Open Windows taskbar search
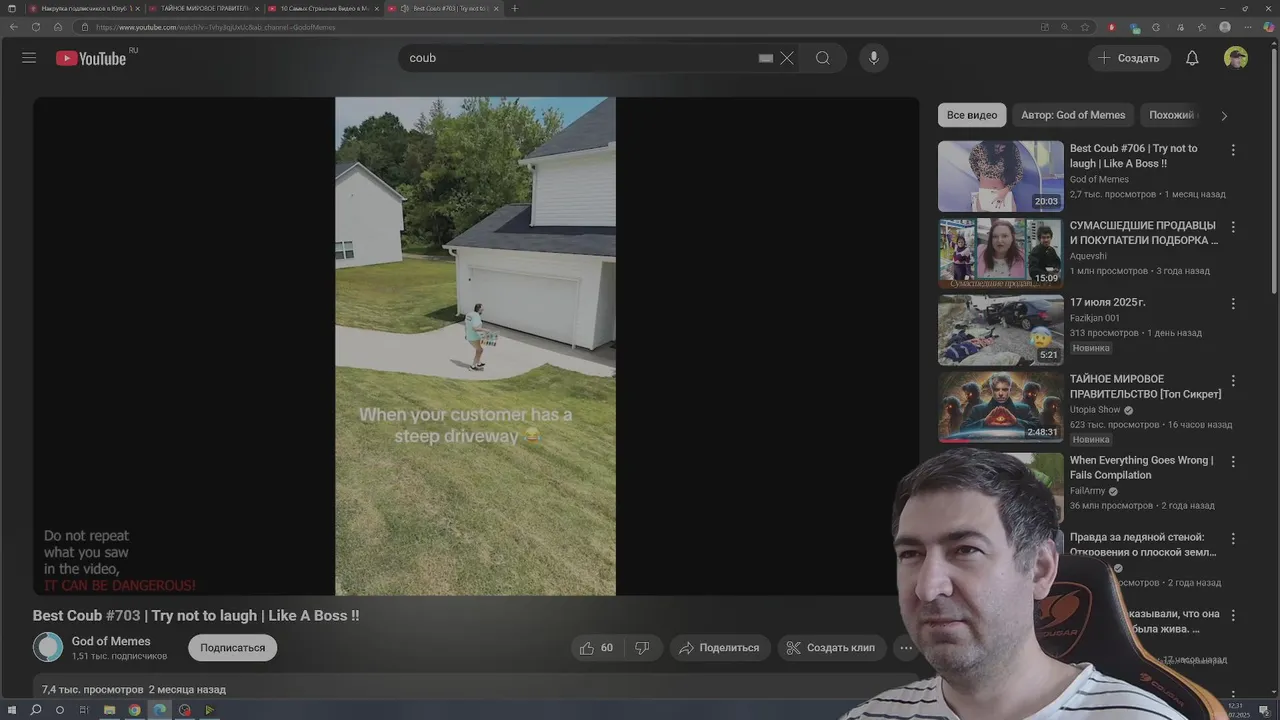1280x720 pixels. 36,710
